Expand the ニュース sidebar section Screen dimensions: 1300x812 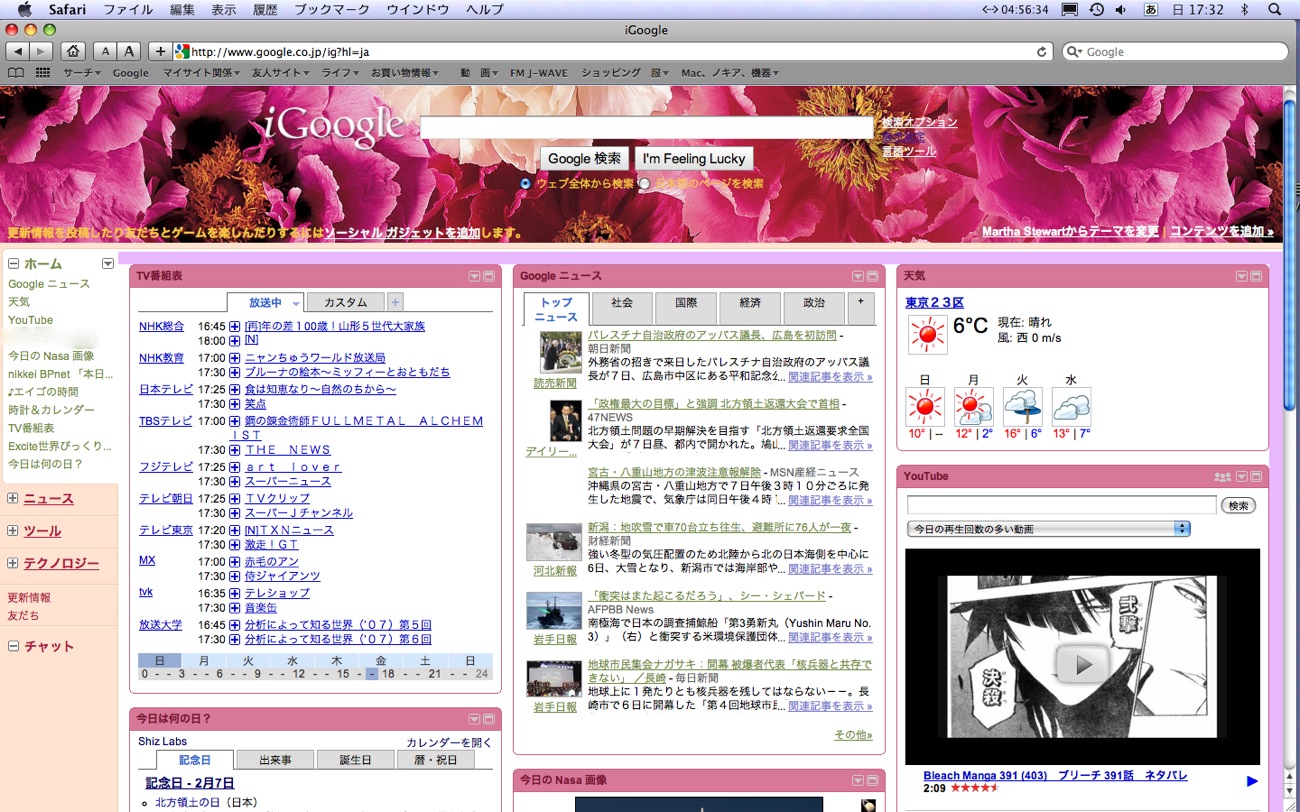13,498
